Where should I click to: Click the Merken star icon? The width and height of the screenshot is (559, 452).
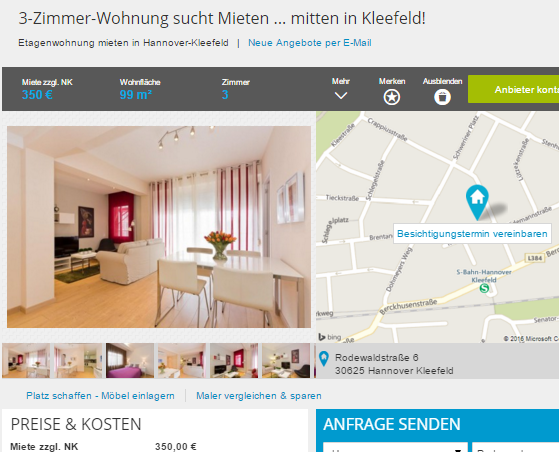[391, 97]
